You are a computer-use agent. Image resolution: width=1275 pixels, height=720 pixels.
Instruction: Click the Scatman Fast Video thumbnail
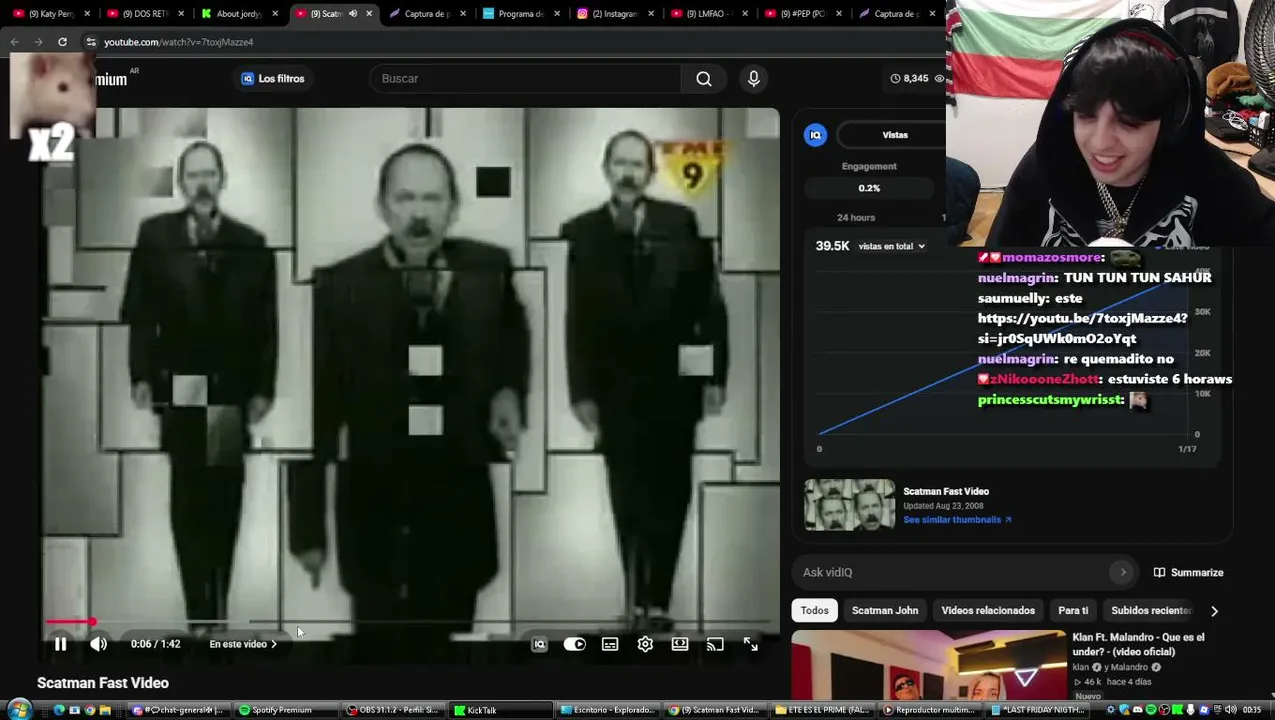[850, 505]
